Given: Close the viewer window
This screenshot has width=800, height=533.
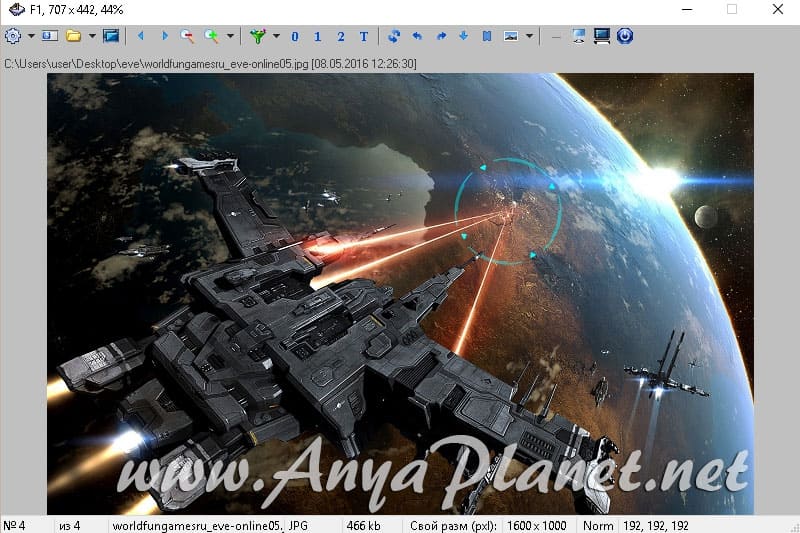Looking at the screenshot, I should pos(778,9).
